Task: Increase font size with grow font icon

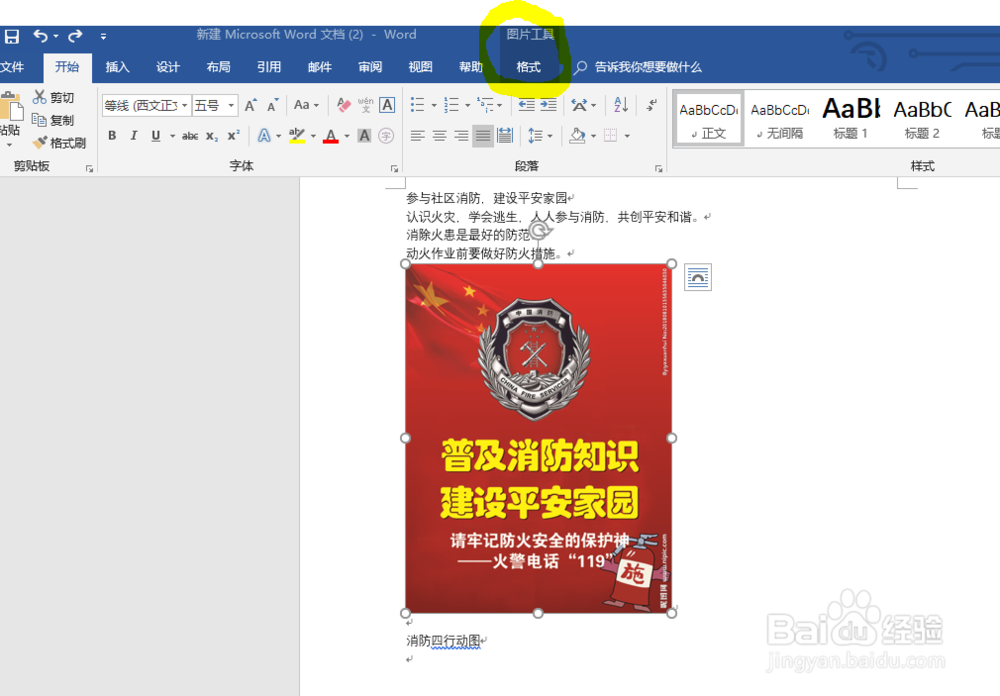Action: click(251, 105)
